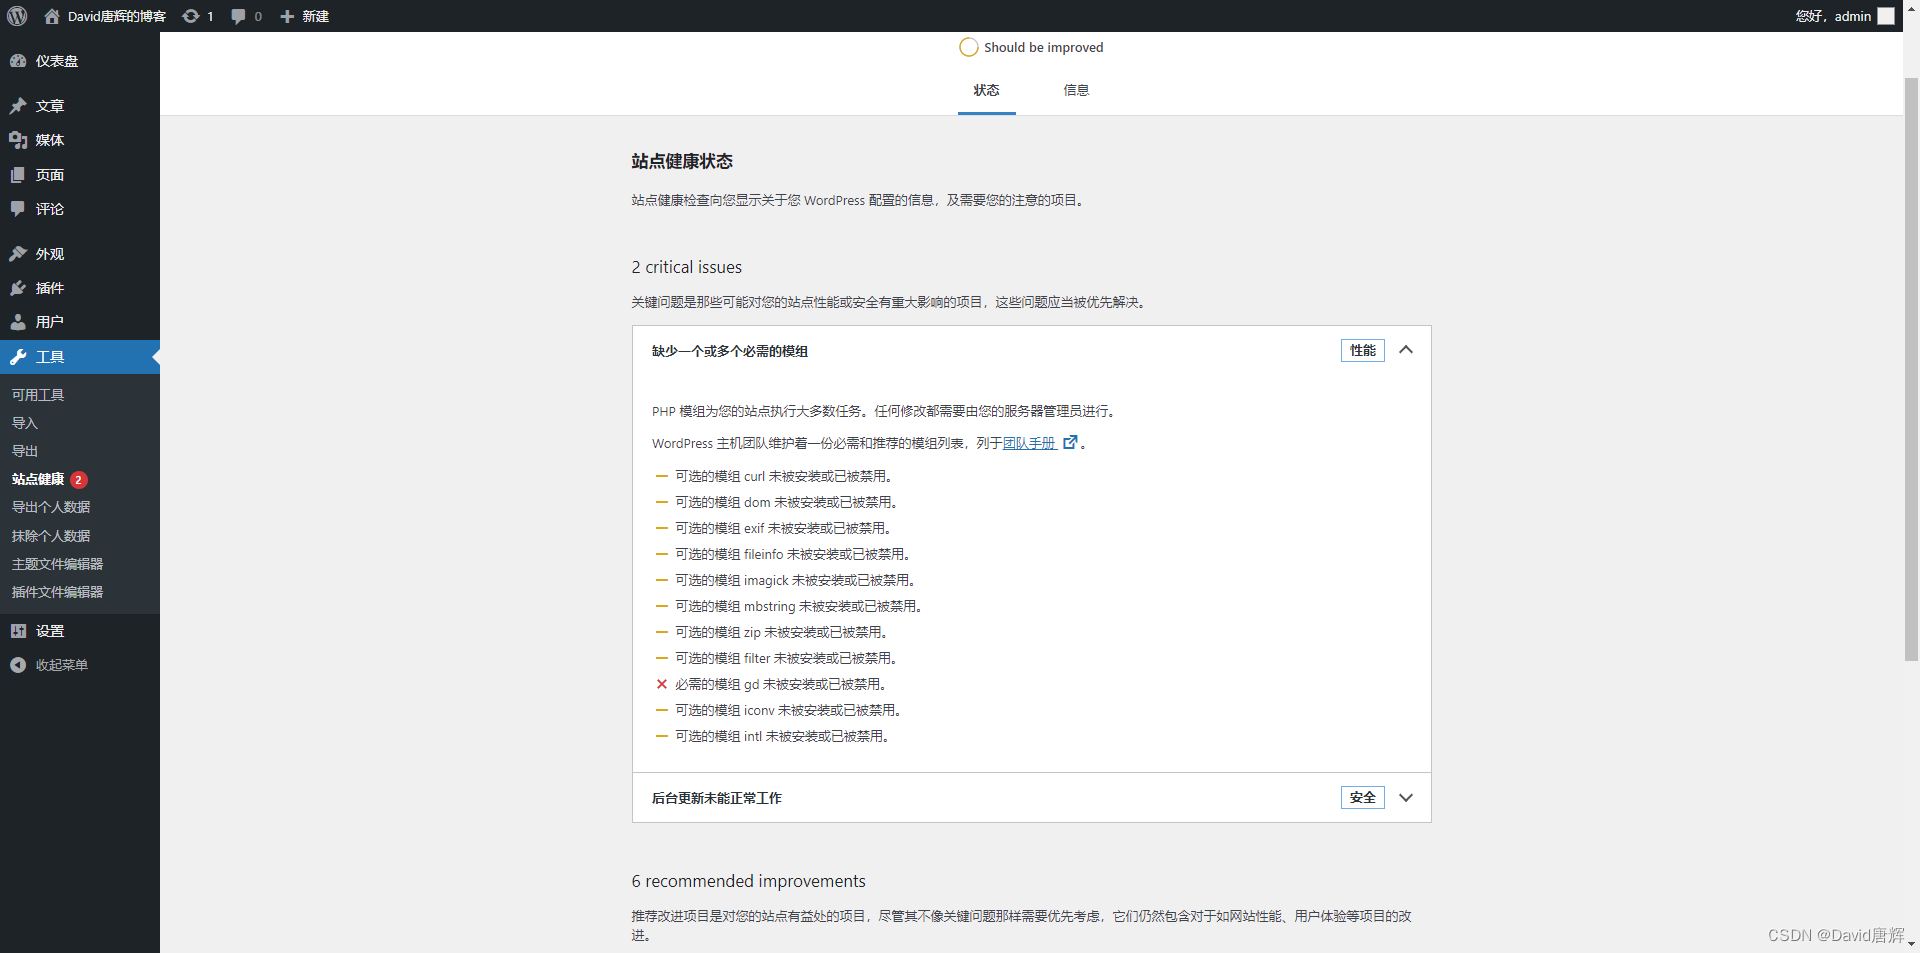
Task: Open the 页面 menu
Action: (x=80, y=175)
